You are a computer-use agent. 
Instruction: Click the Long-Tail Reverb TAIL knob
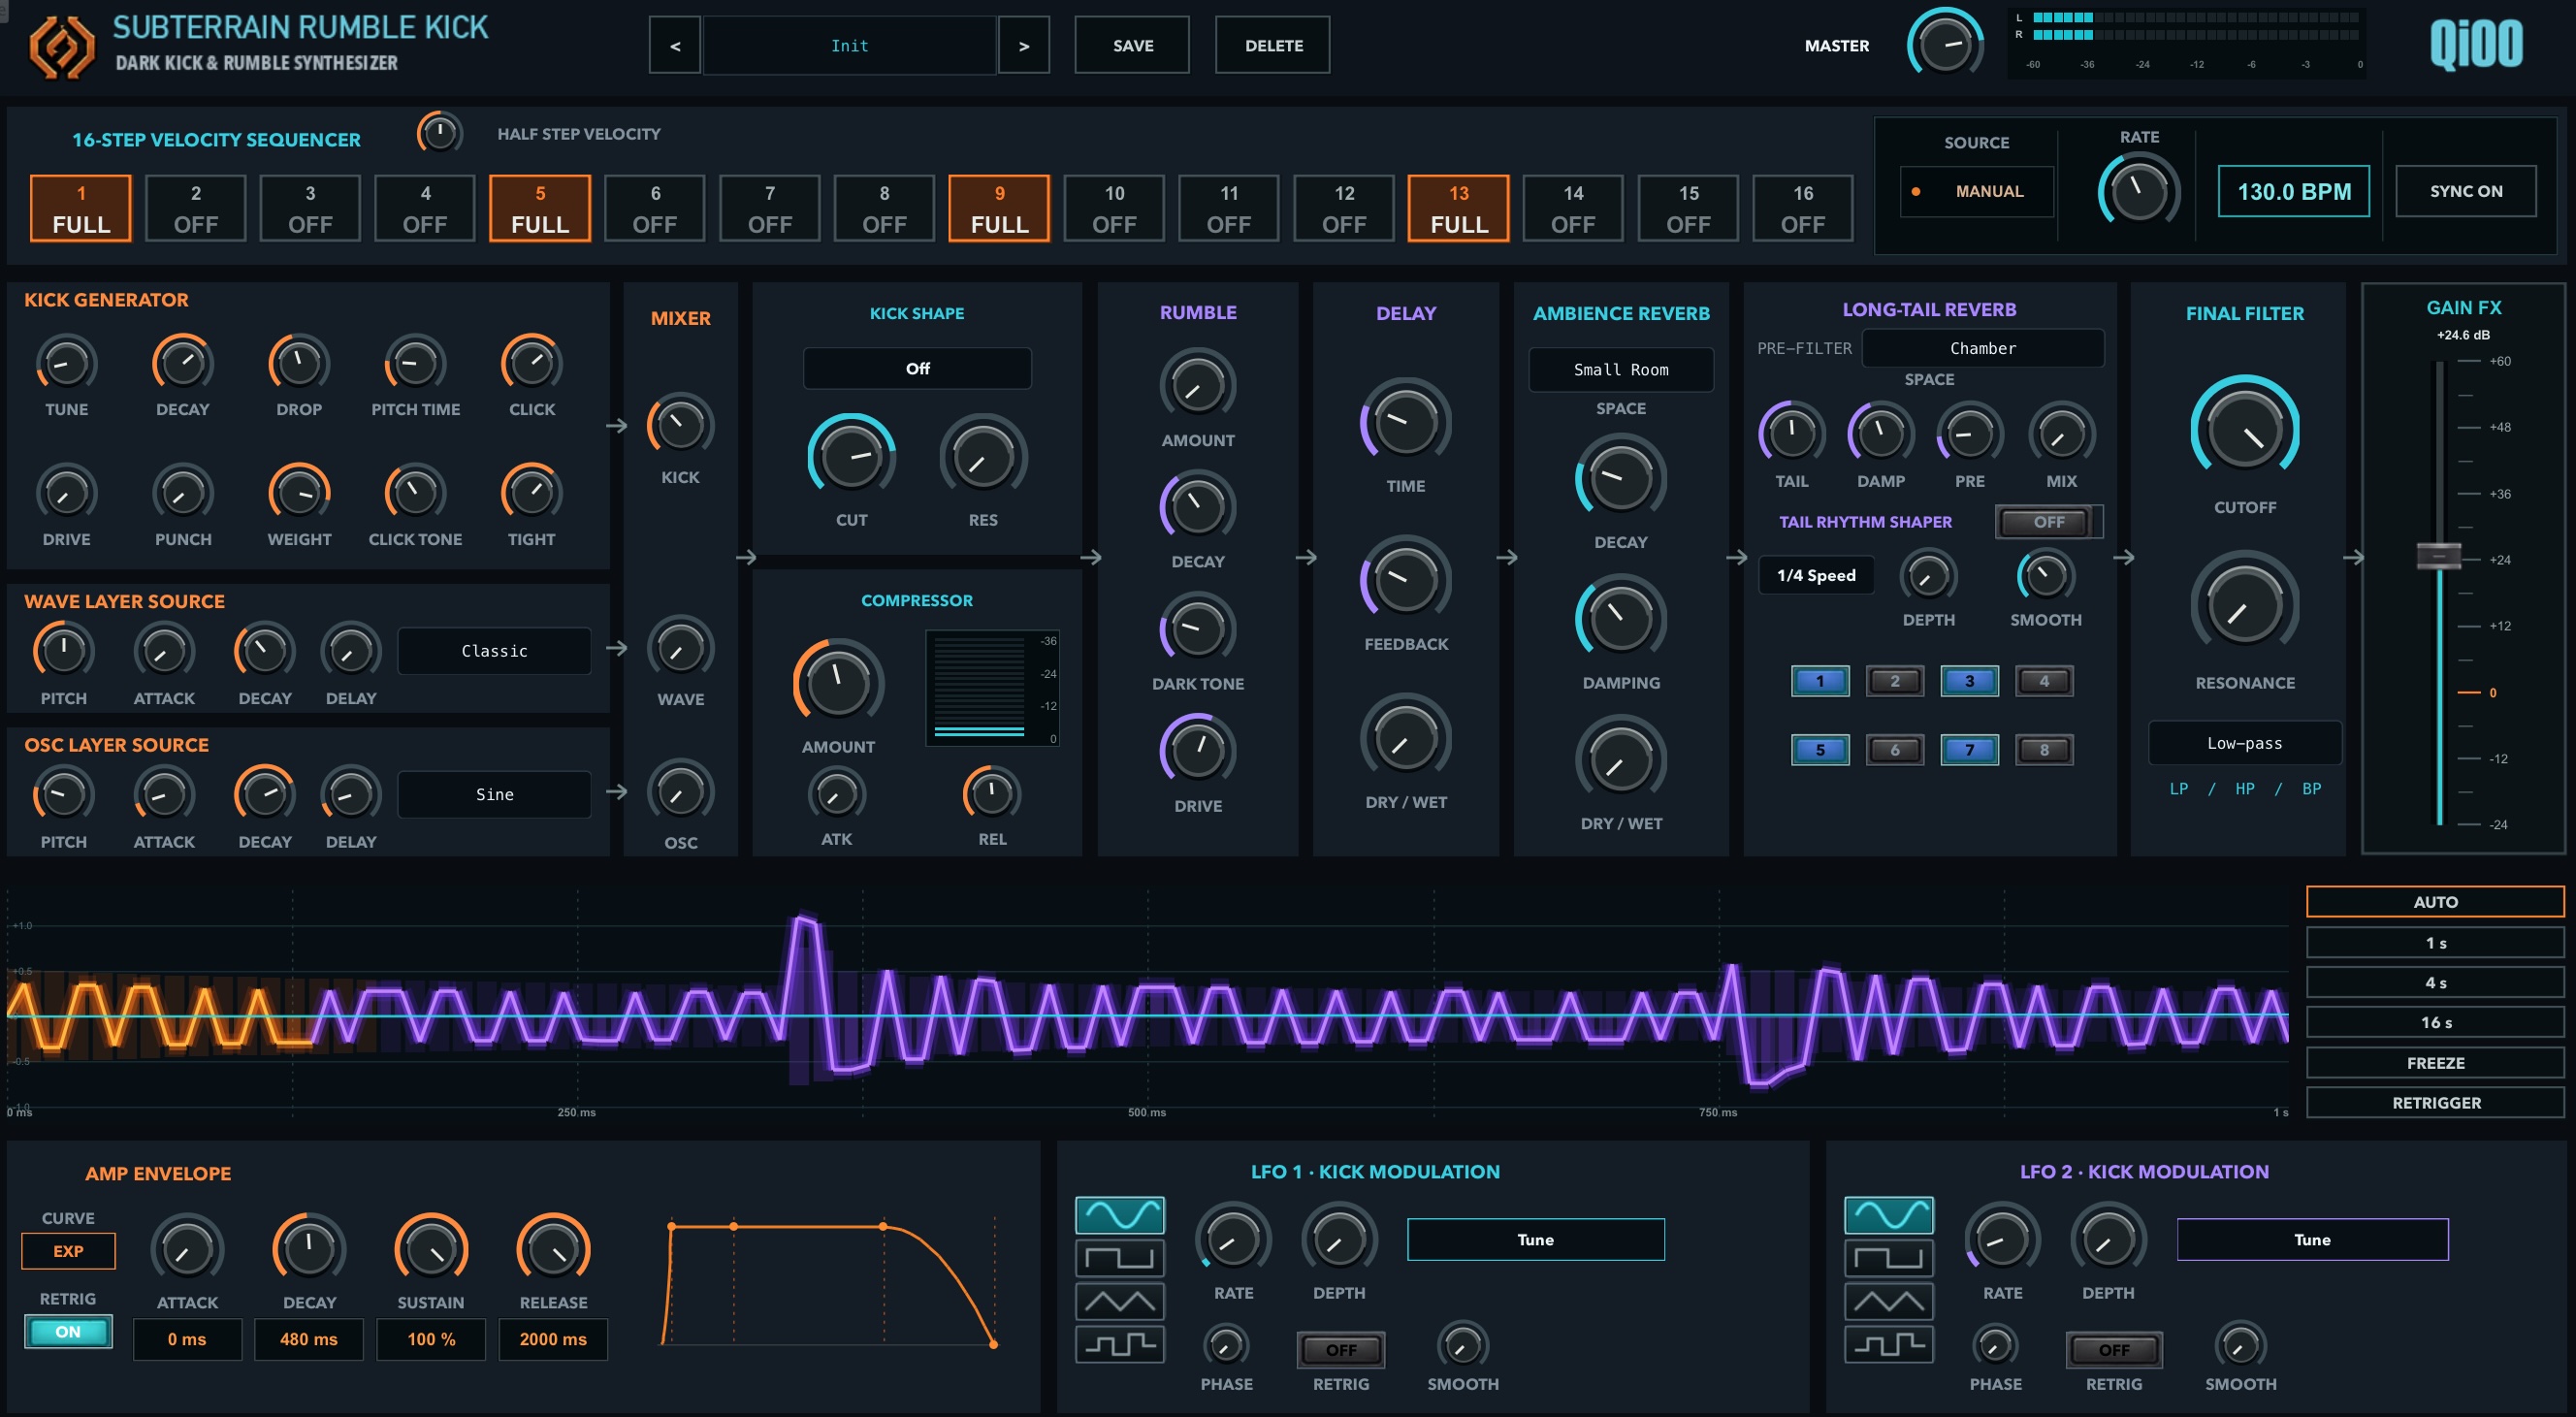[1791, 434]
